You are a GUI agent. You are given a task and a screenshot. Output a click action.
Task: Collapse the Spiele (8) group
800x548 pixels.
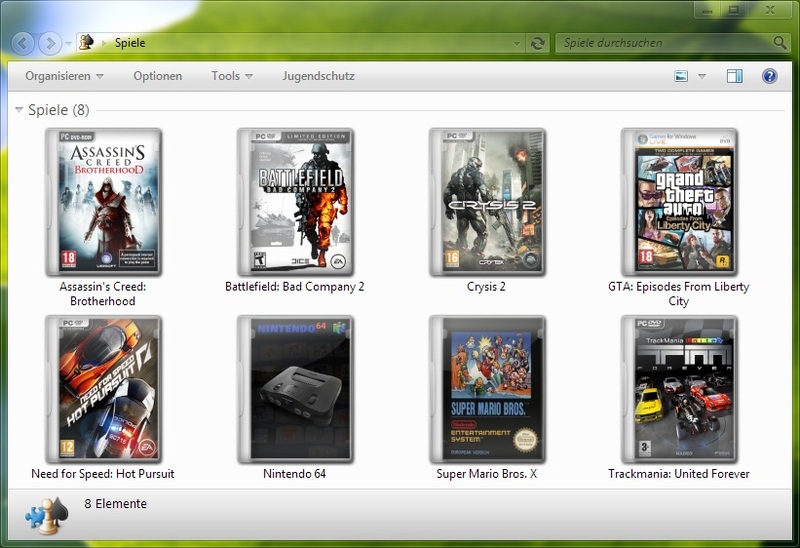19,110
